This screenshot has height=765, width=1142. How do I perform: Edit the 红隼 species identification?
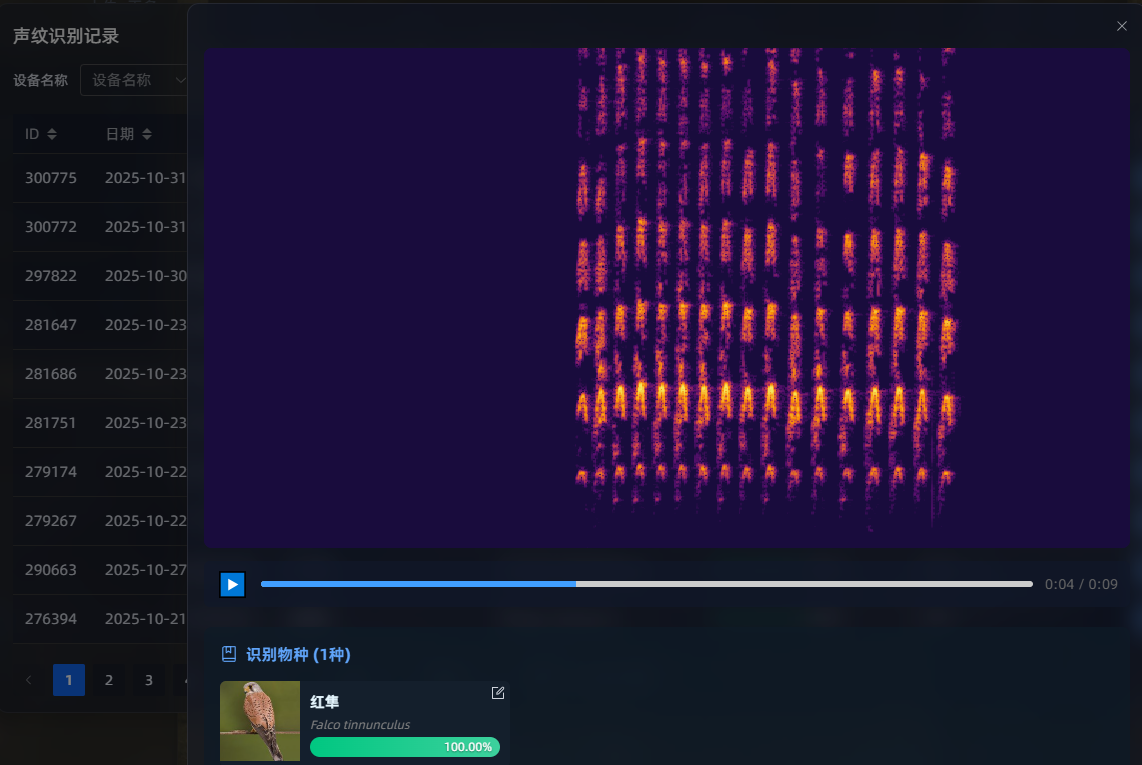pos(498,693)
